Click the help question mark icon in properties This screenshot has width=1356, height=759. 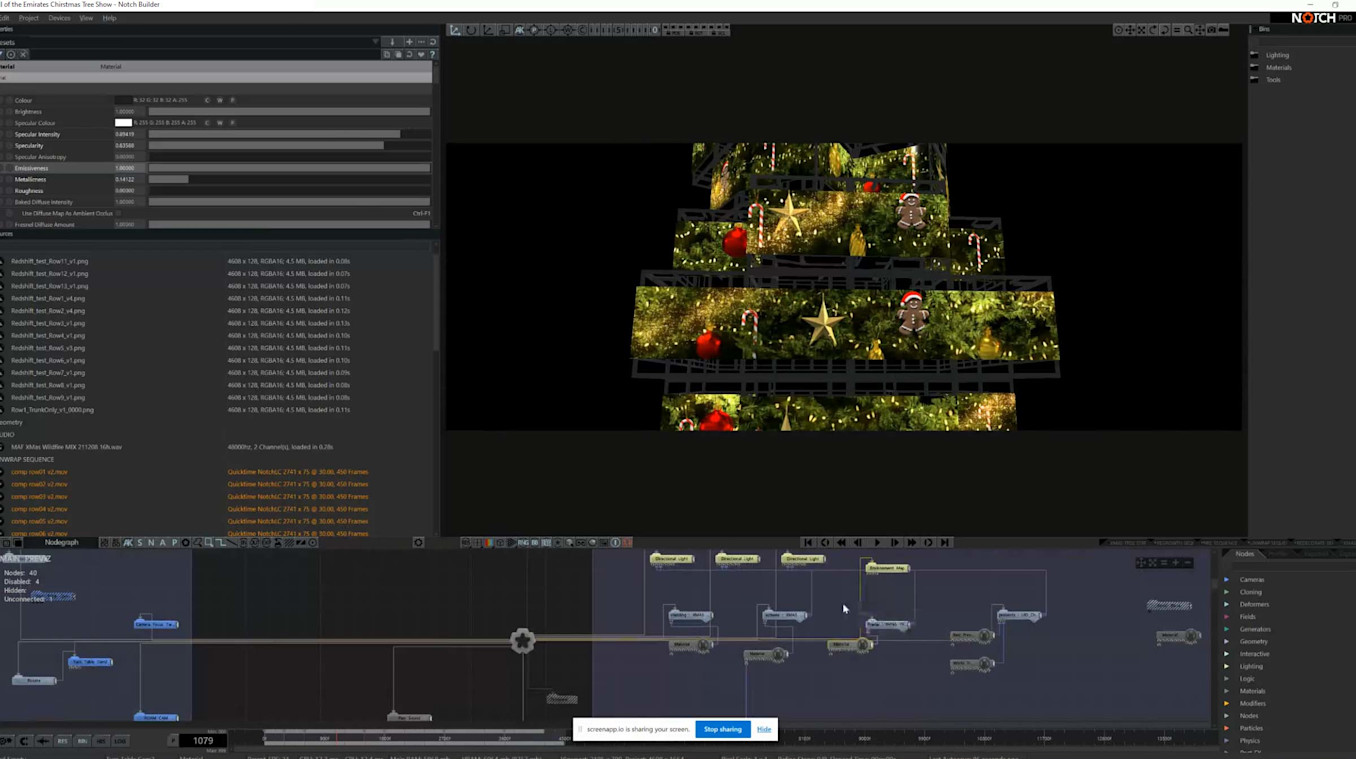[x=432, y=54]
